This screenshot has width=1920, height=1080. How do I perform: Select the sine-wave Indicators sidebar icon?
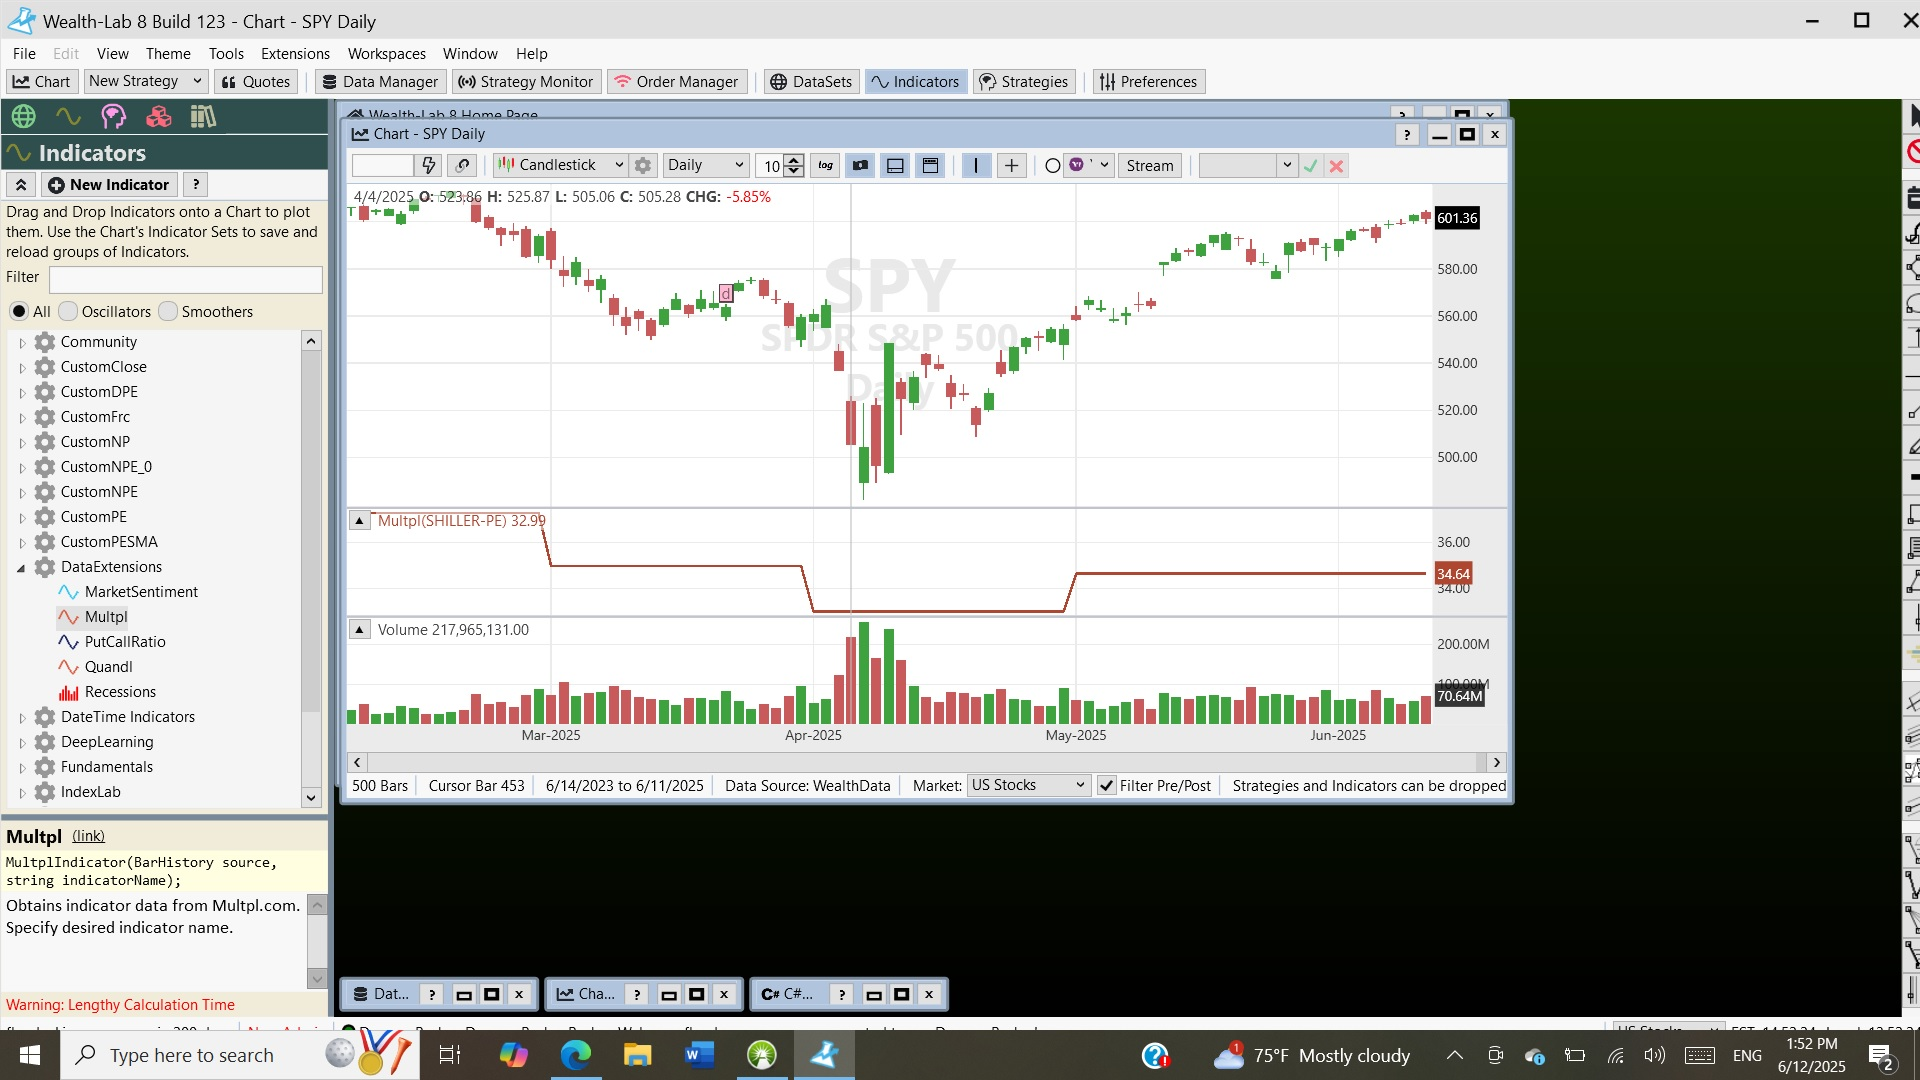pyautogui.click(x=68, y=116)
